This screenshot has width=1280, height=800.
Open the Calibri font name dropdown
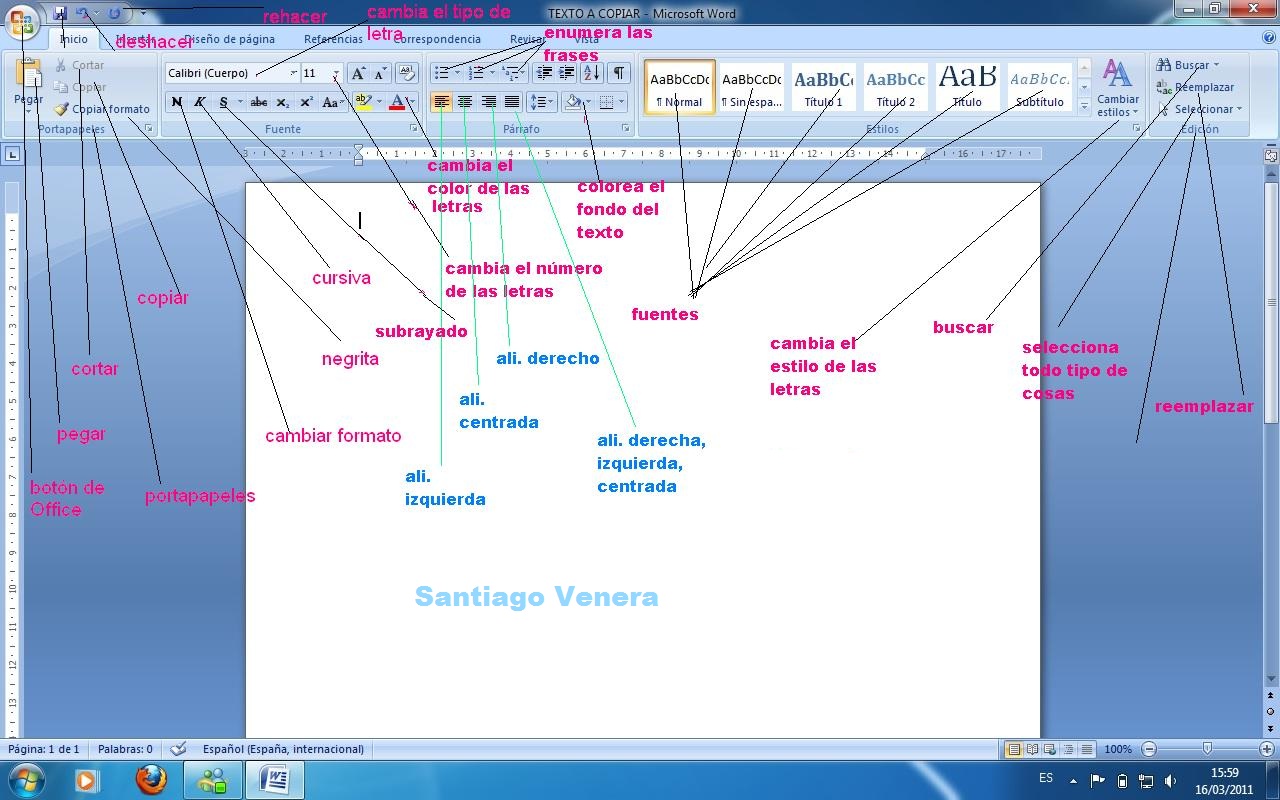pos(293,72)
